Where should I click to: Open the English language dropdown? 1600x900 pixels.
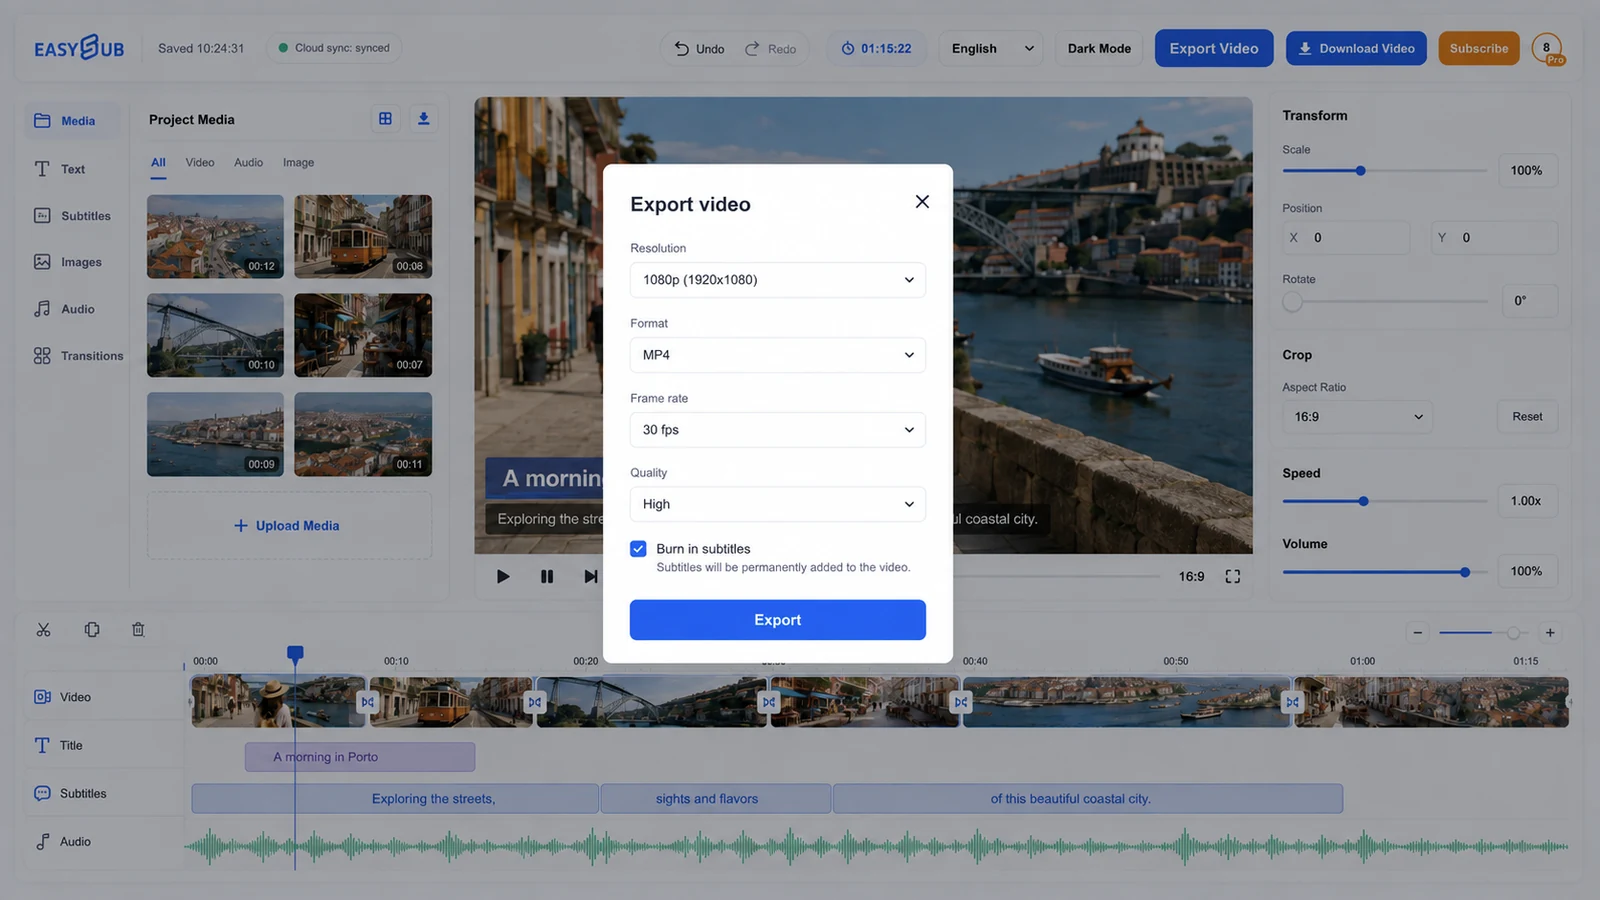991,48
